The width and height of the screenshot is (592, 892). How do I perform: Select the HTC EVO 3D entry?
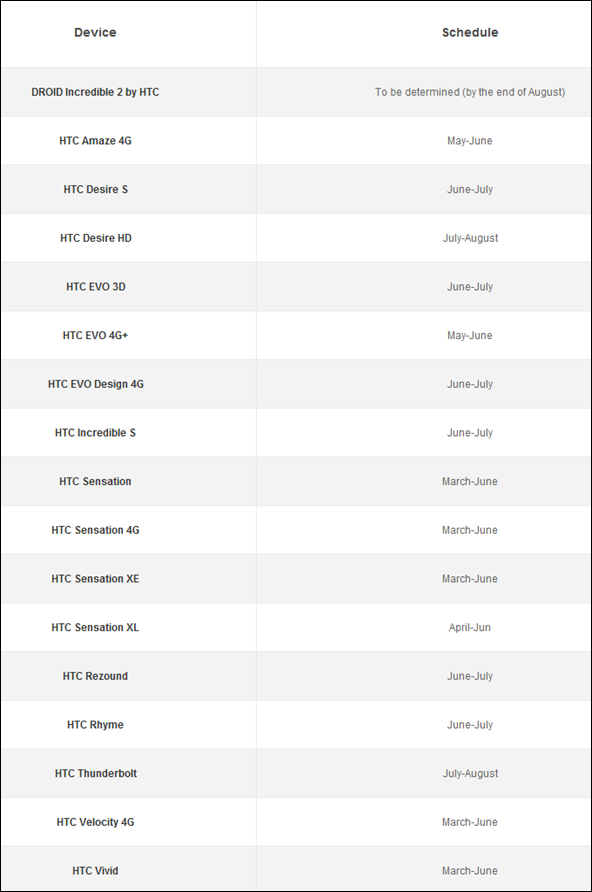[96, 287]
